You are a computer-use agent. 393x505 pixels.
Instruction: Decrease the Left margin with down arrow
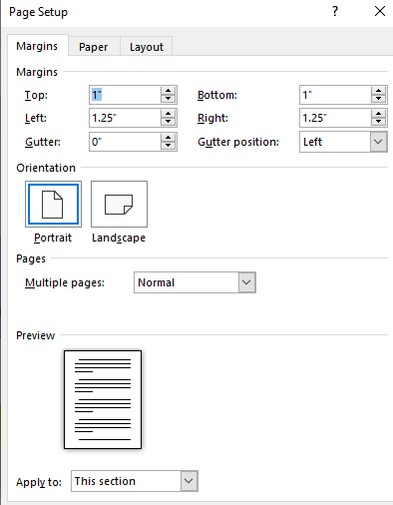[x=168, y=122]
